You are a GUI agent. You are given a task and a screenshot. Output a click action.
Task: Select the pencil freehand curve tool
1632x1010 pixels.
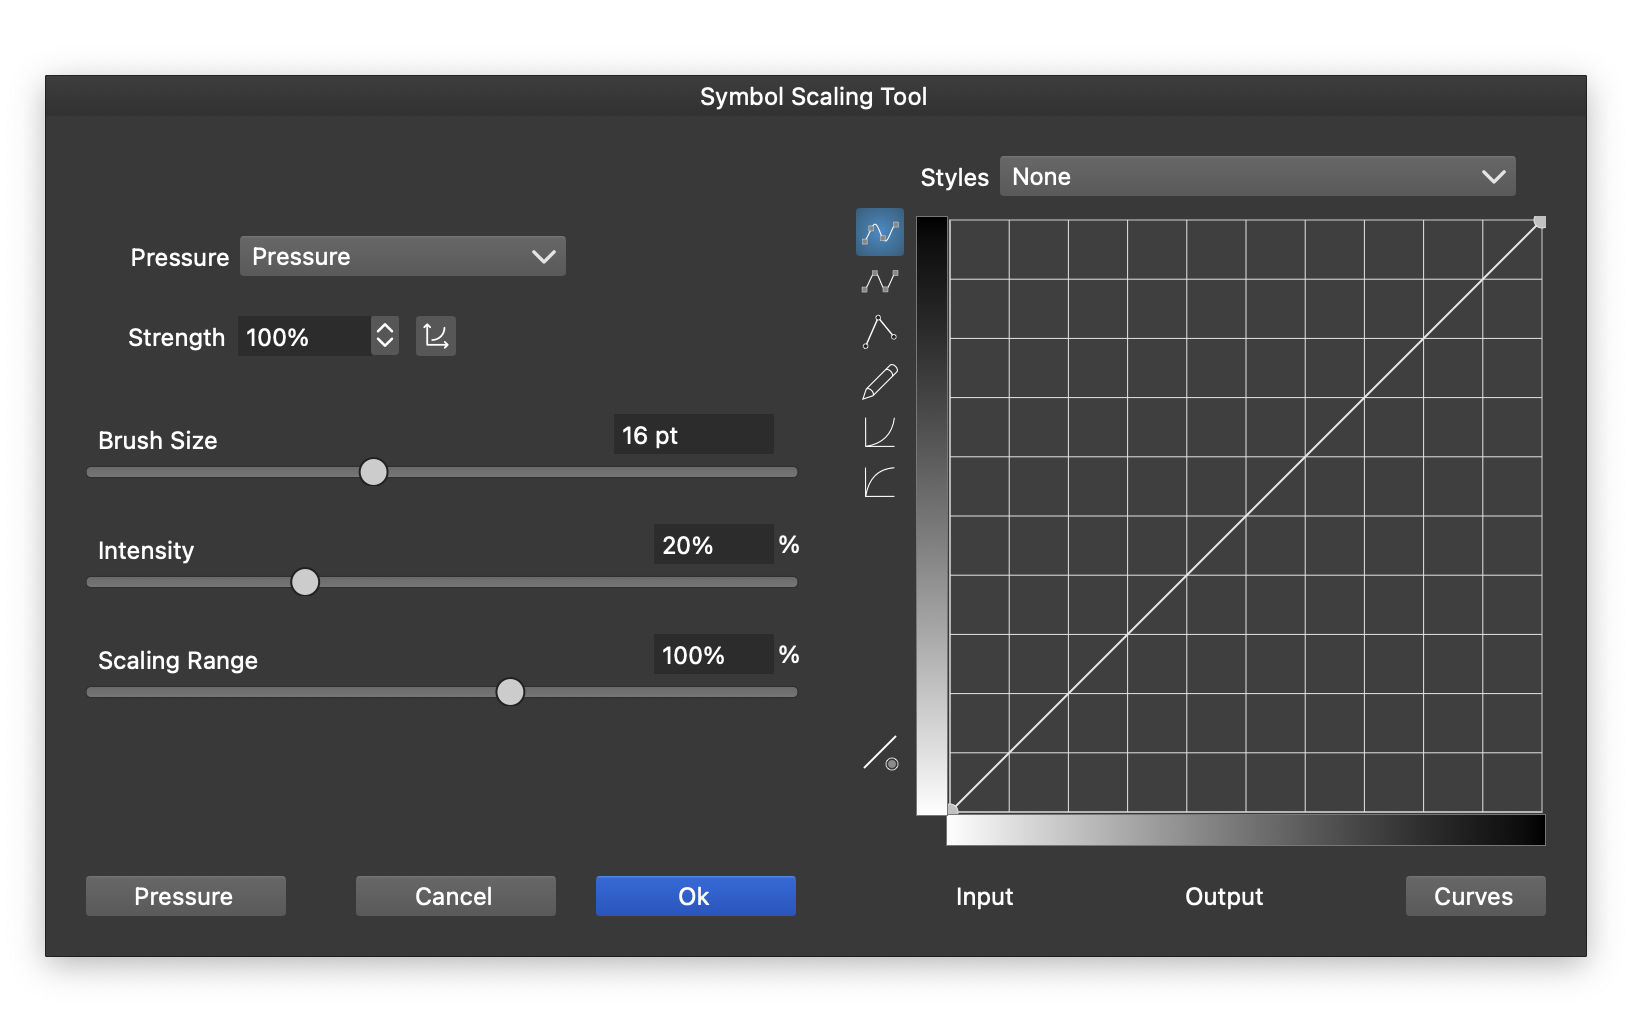(879, 382)
